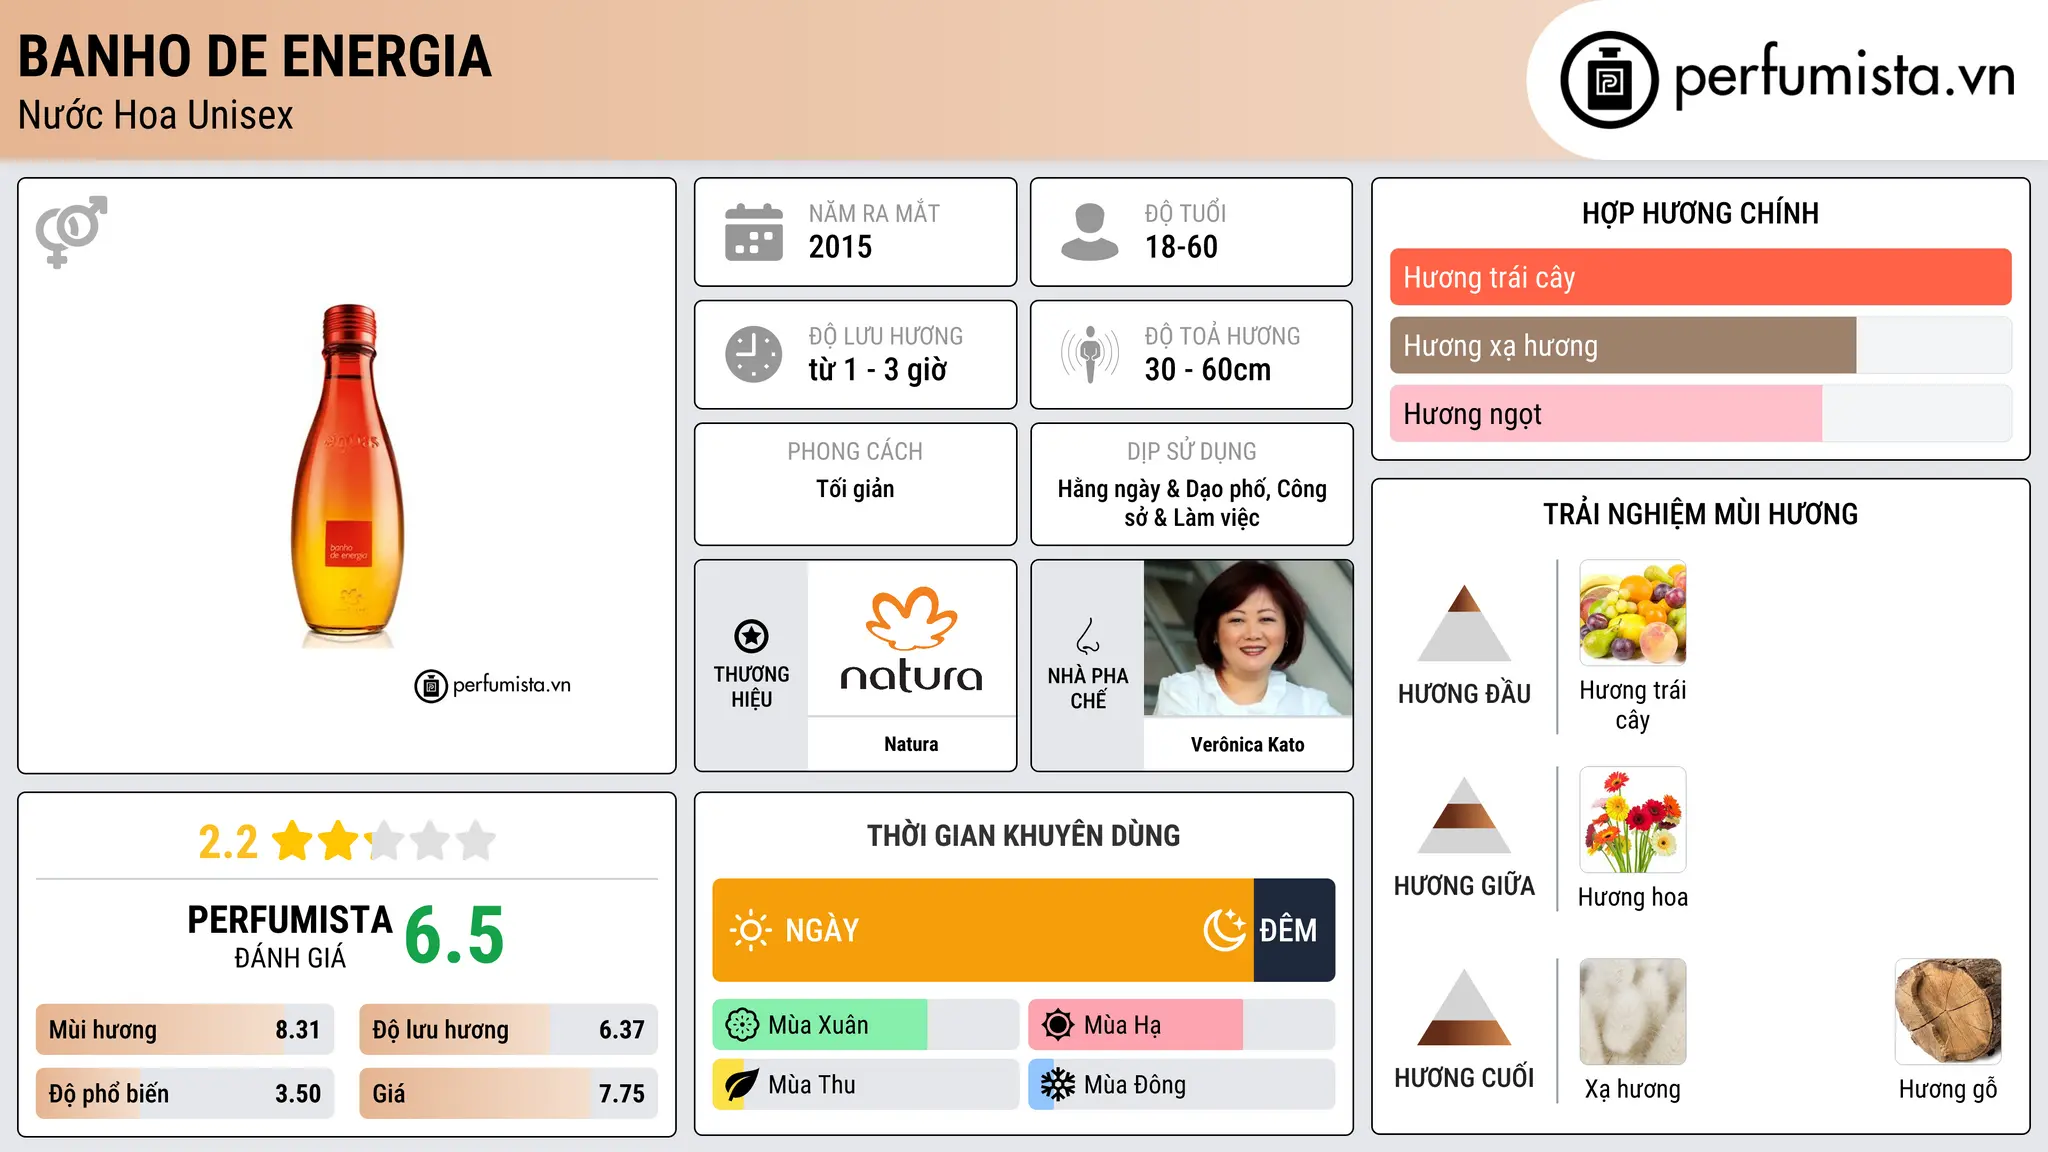
Task: Click the unisex gender symbol icon
Action: pyautogui.click(x=71, y=231)
